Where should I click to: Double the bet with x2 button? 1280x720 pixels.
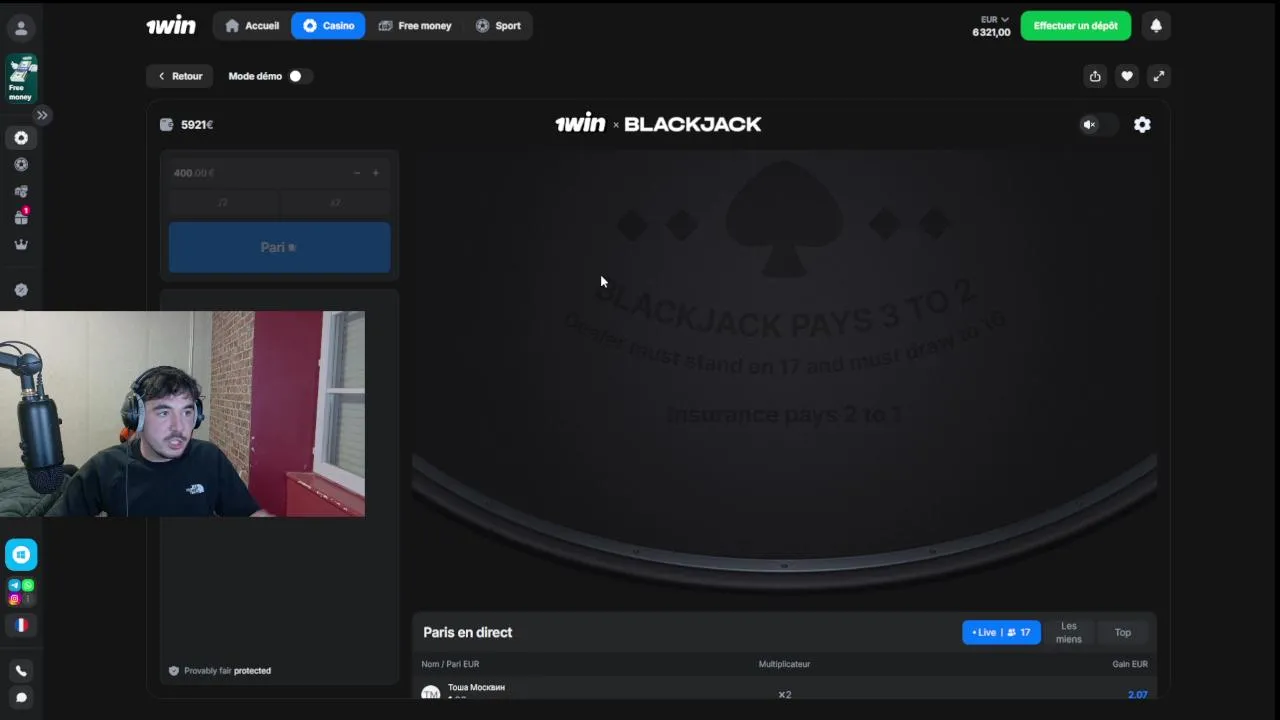pos(335,202)
